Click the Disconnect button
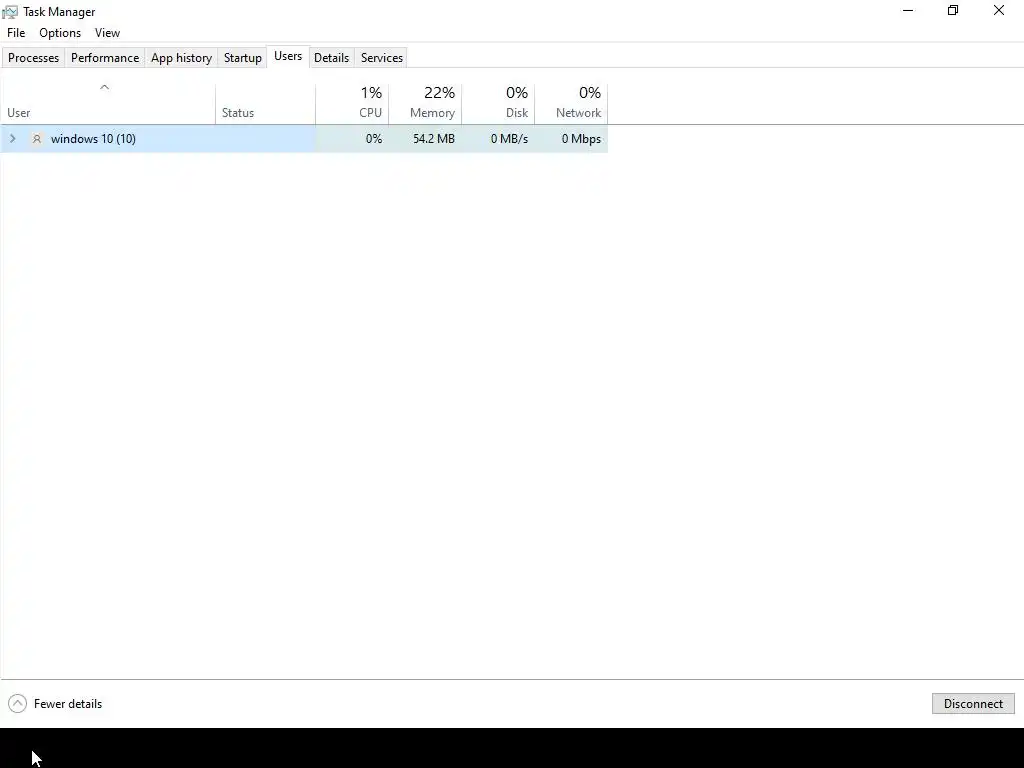This screenshot has width=1024, height=768. [x=973, y=703]
